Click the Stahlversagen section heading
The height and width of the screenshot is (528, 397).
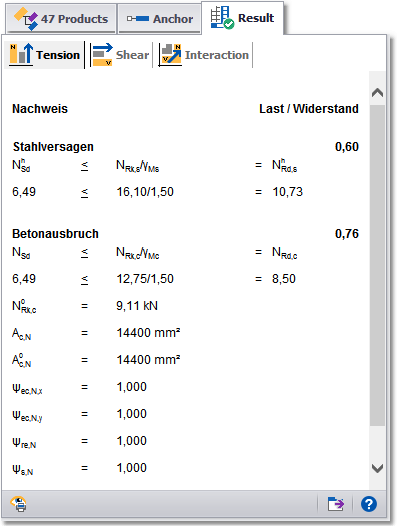click(x=53, y=147)
